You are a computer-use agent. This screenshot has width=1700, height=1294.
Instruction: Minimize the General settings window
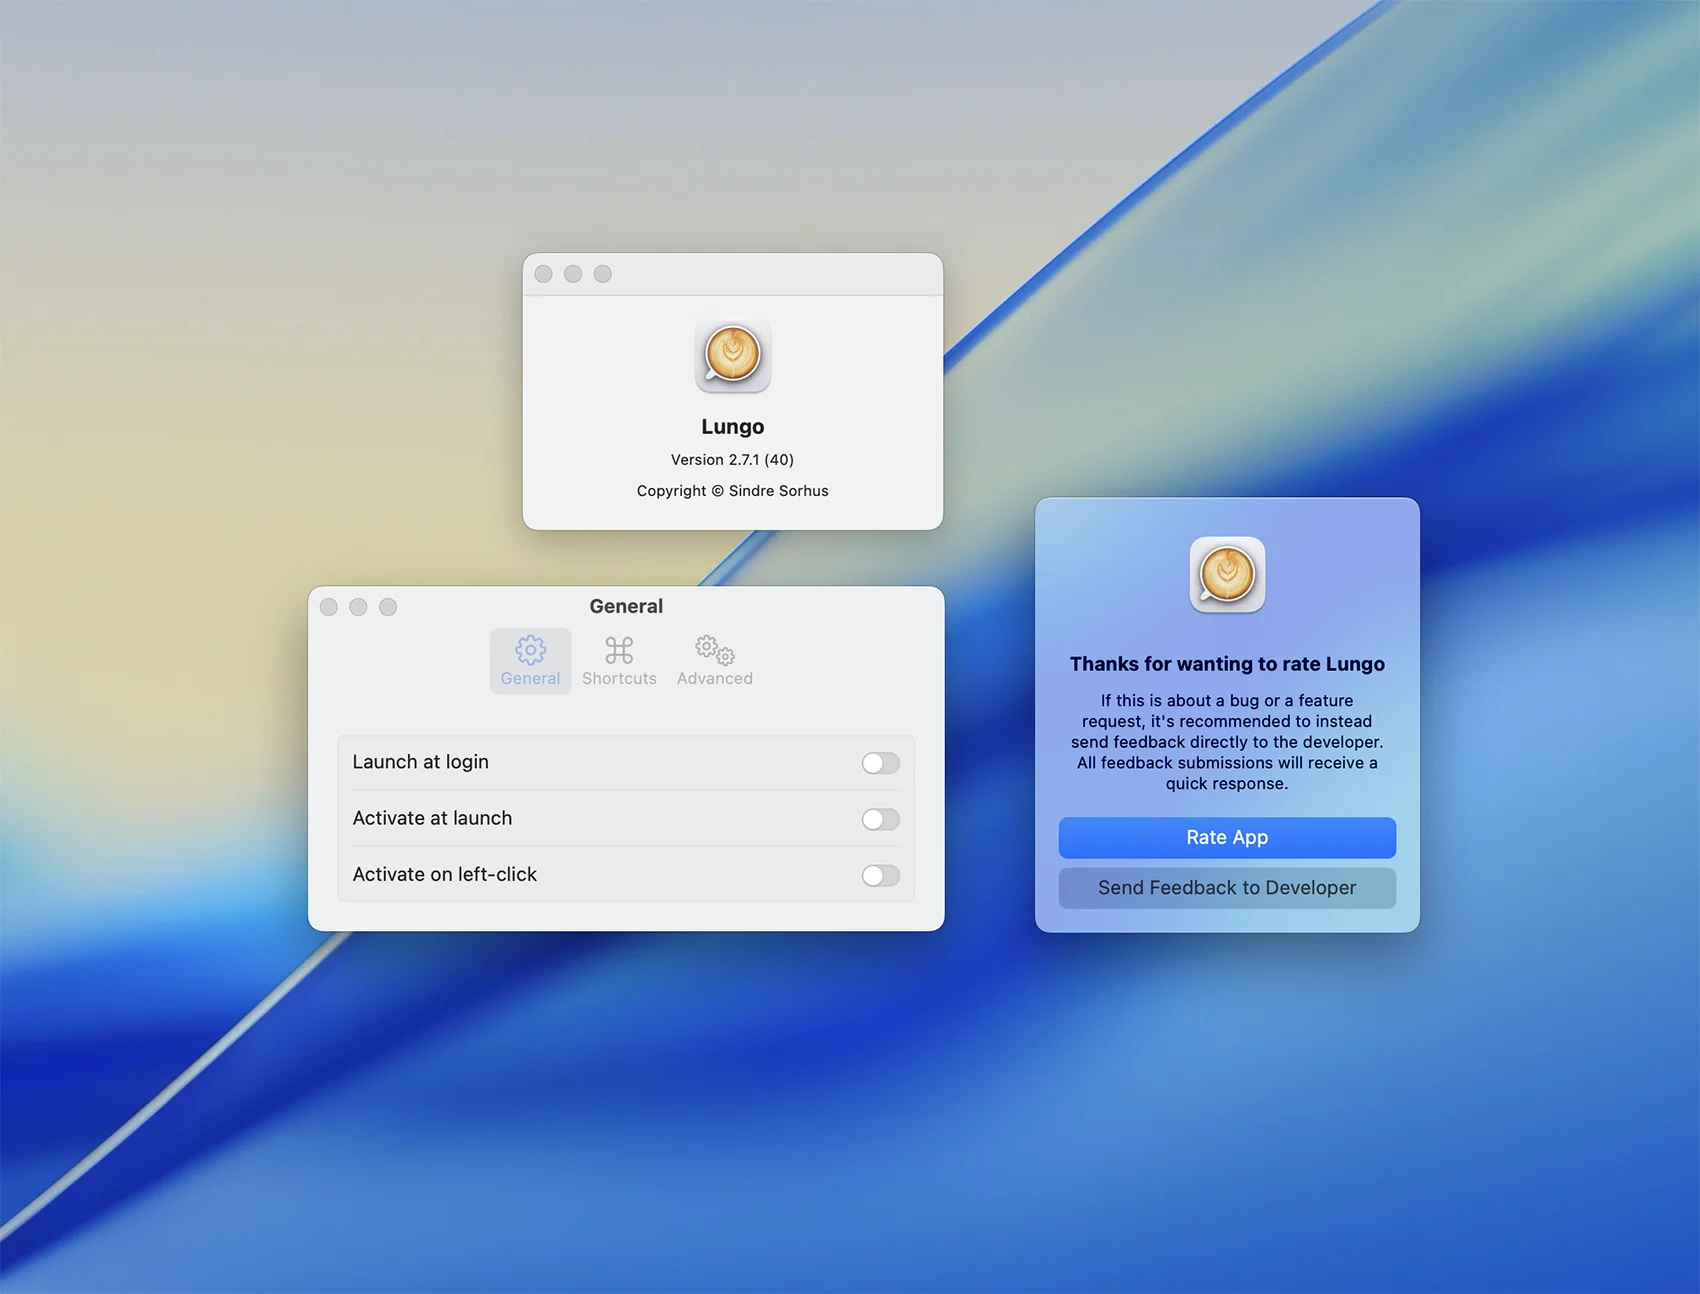(x=358, y=607)
